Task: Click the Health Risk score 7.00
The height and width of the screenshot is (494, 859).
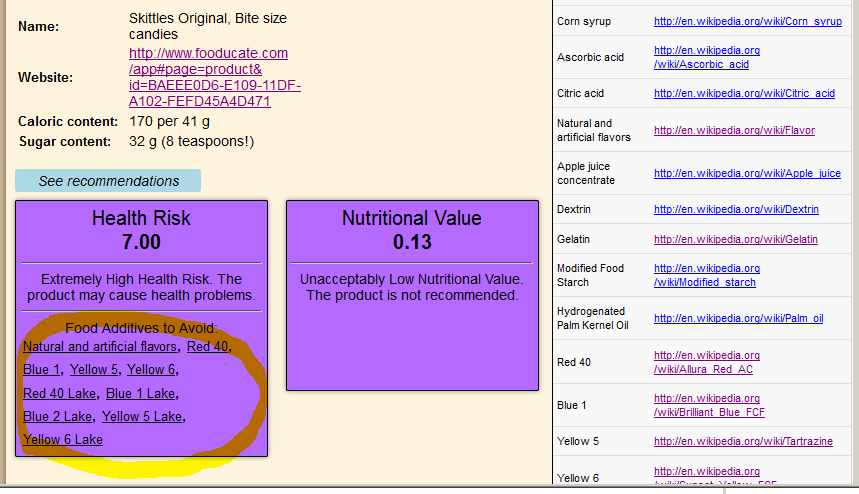Action: pyautogui.click(x=141, y=242)
